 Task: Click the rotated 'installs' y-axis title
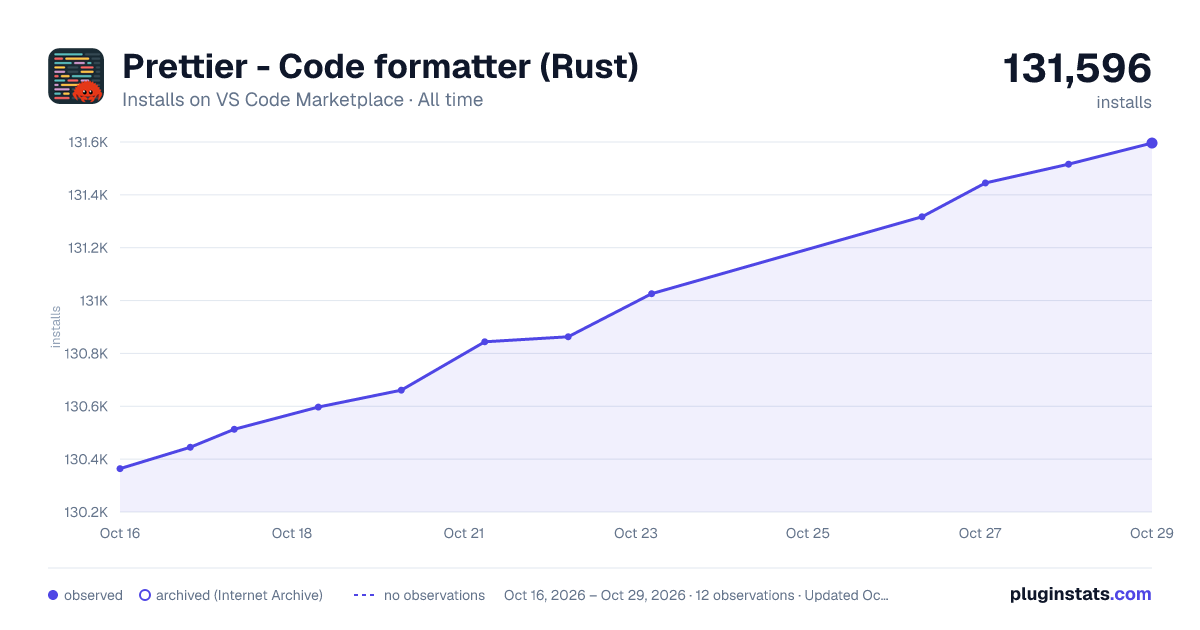coord(56,327)
